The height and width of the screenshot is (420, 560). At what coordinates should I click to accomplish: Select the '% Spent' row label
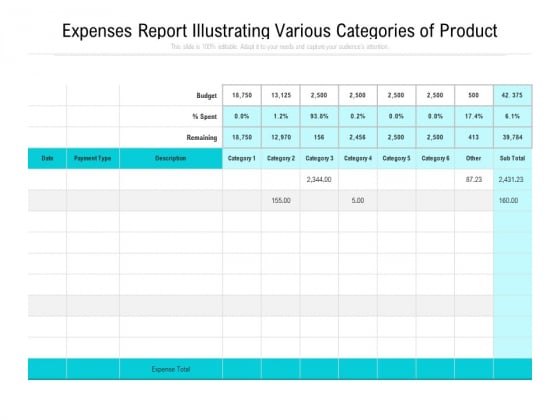coord(204,116)
